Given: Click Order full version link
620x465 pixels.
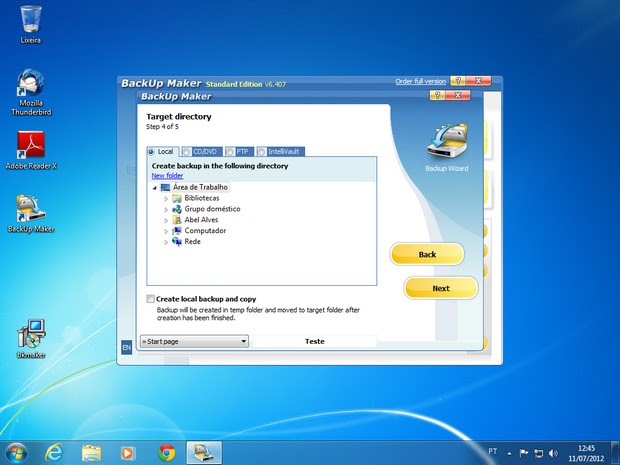Looking at the screenshot, I should pos(420,81).
